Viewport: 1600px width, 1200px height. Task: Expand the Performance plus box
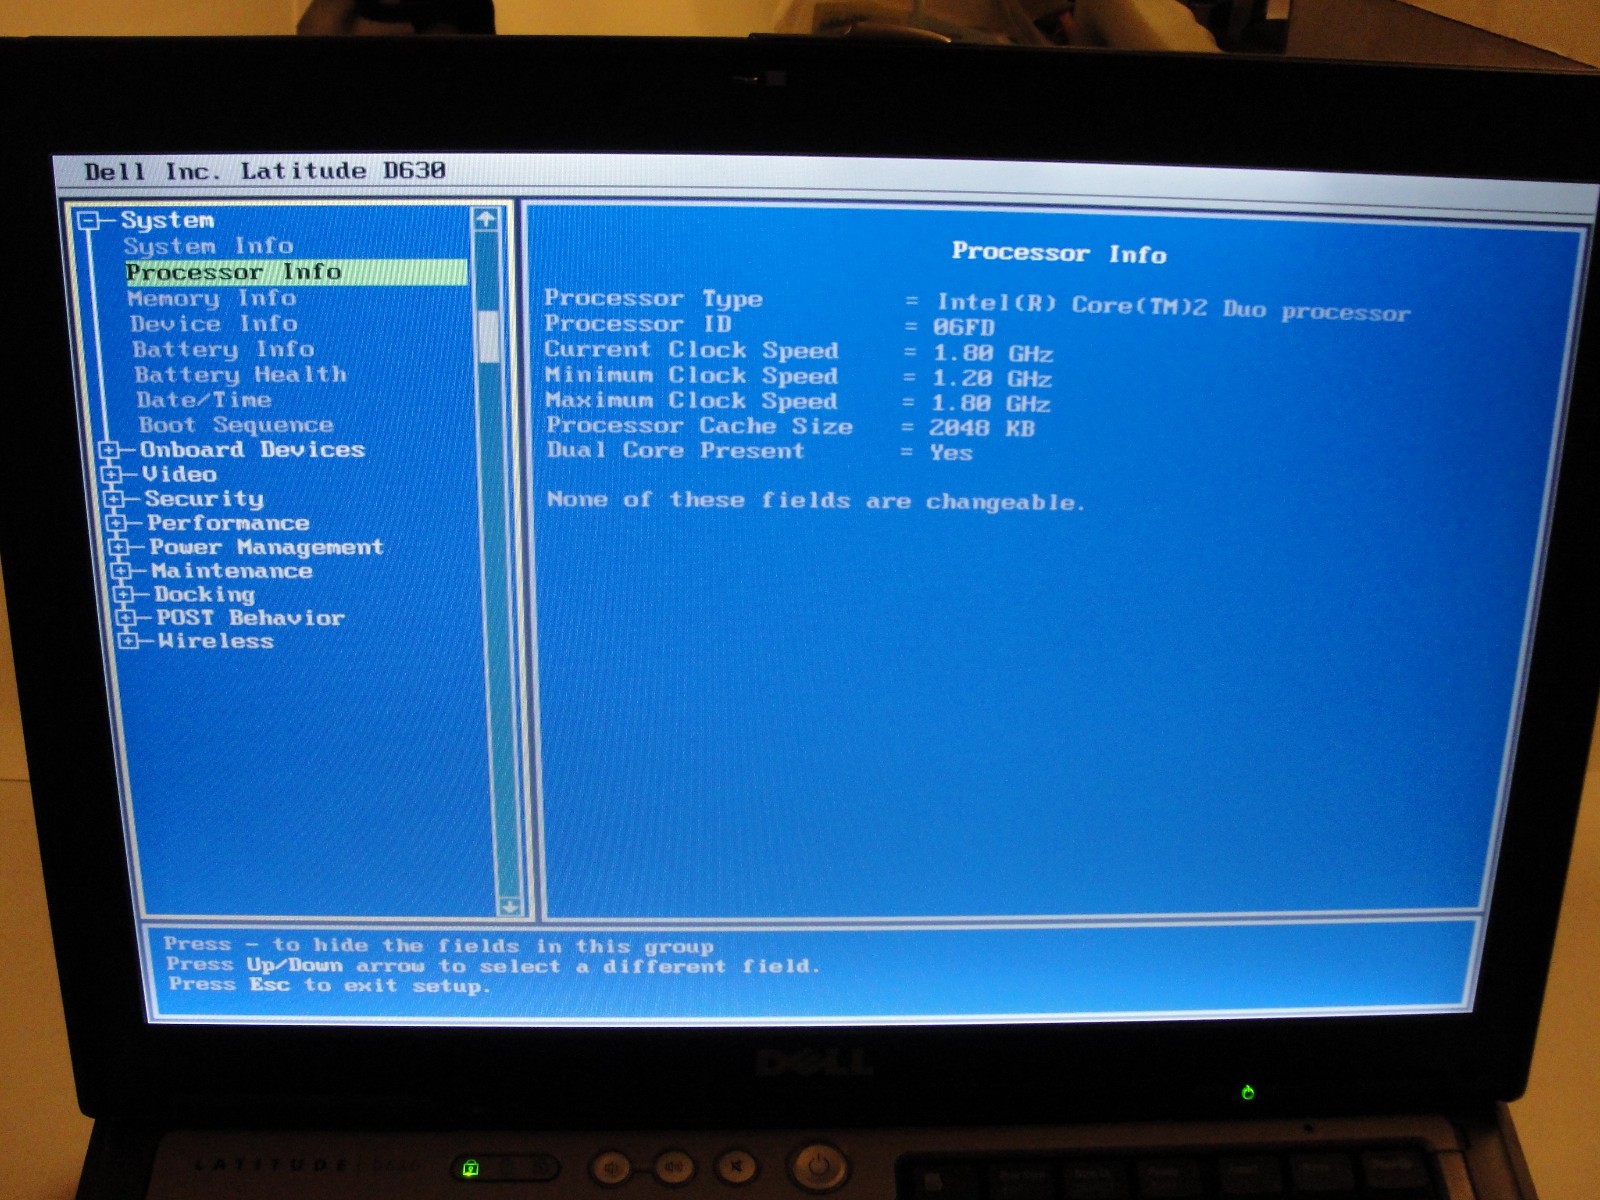[x=117, y=523]
